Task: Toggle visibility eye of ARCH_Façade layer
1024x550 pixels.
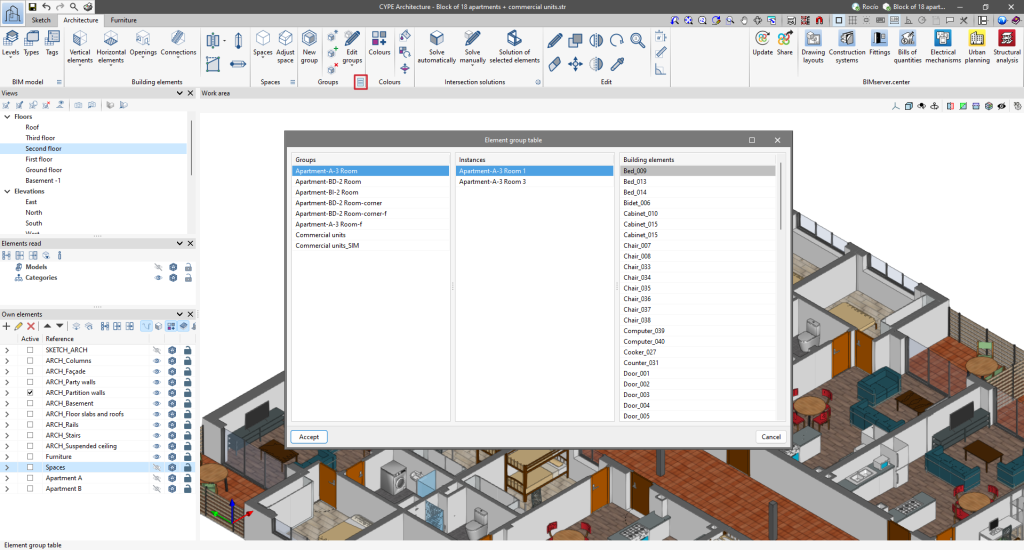Action: tap(157, 371)
